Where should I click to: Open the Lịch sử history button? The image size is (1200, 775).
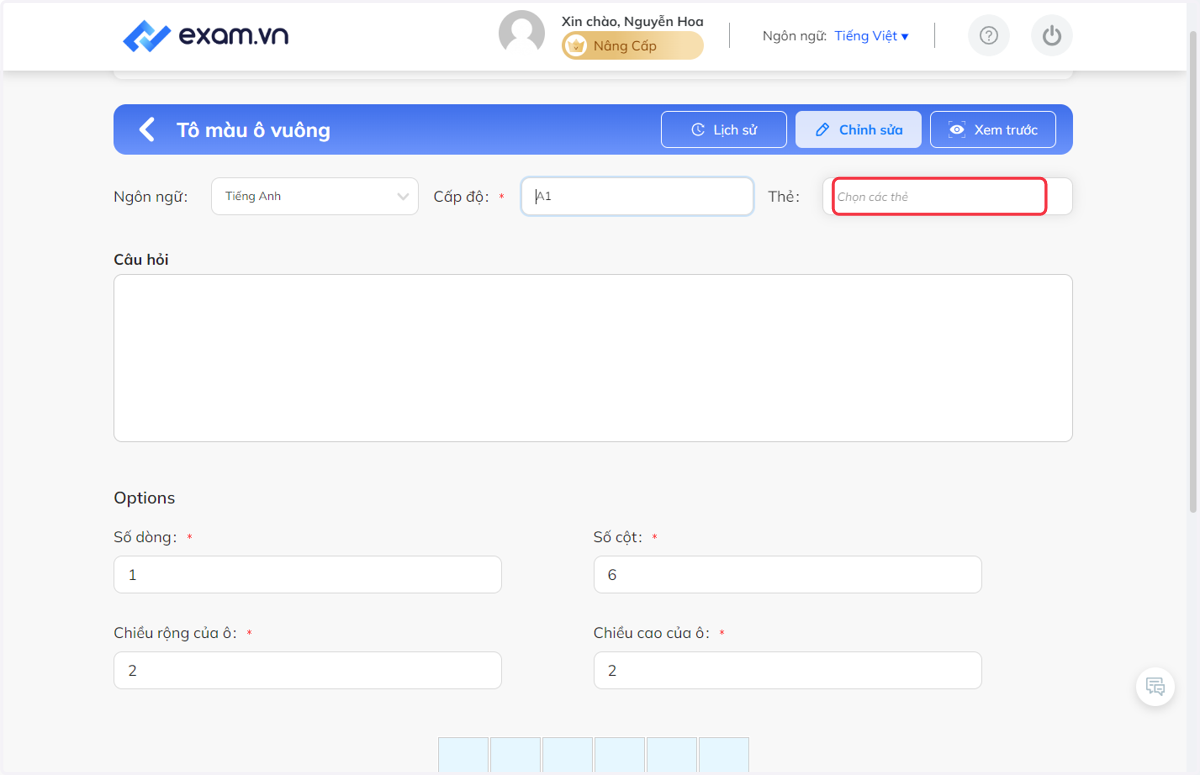coord(724,130)
